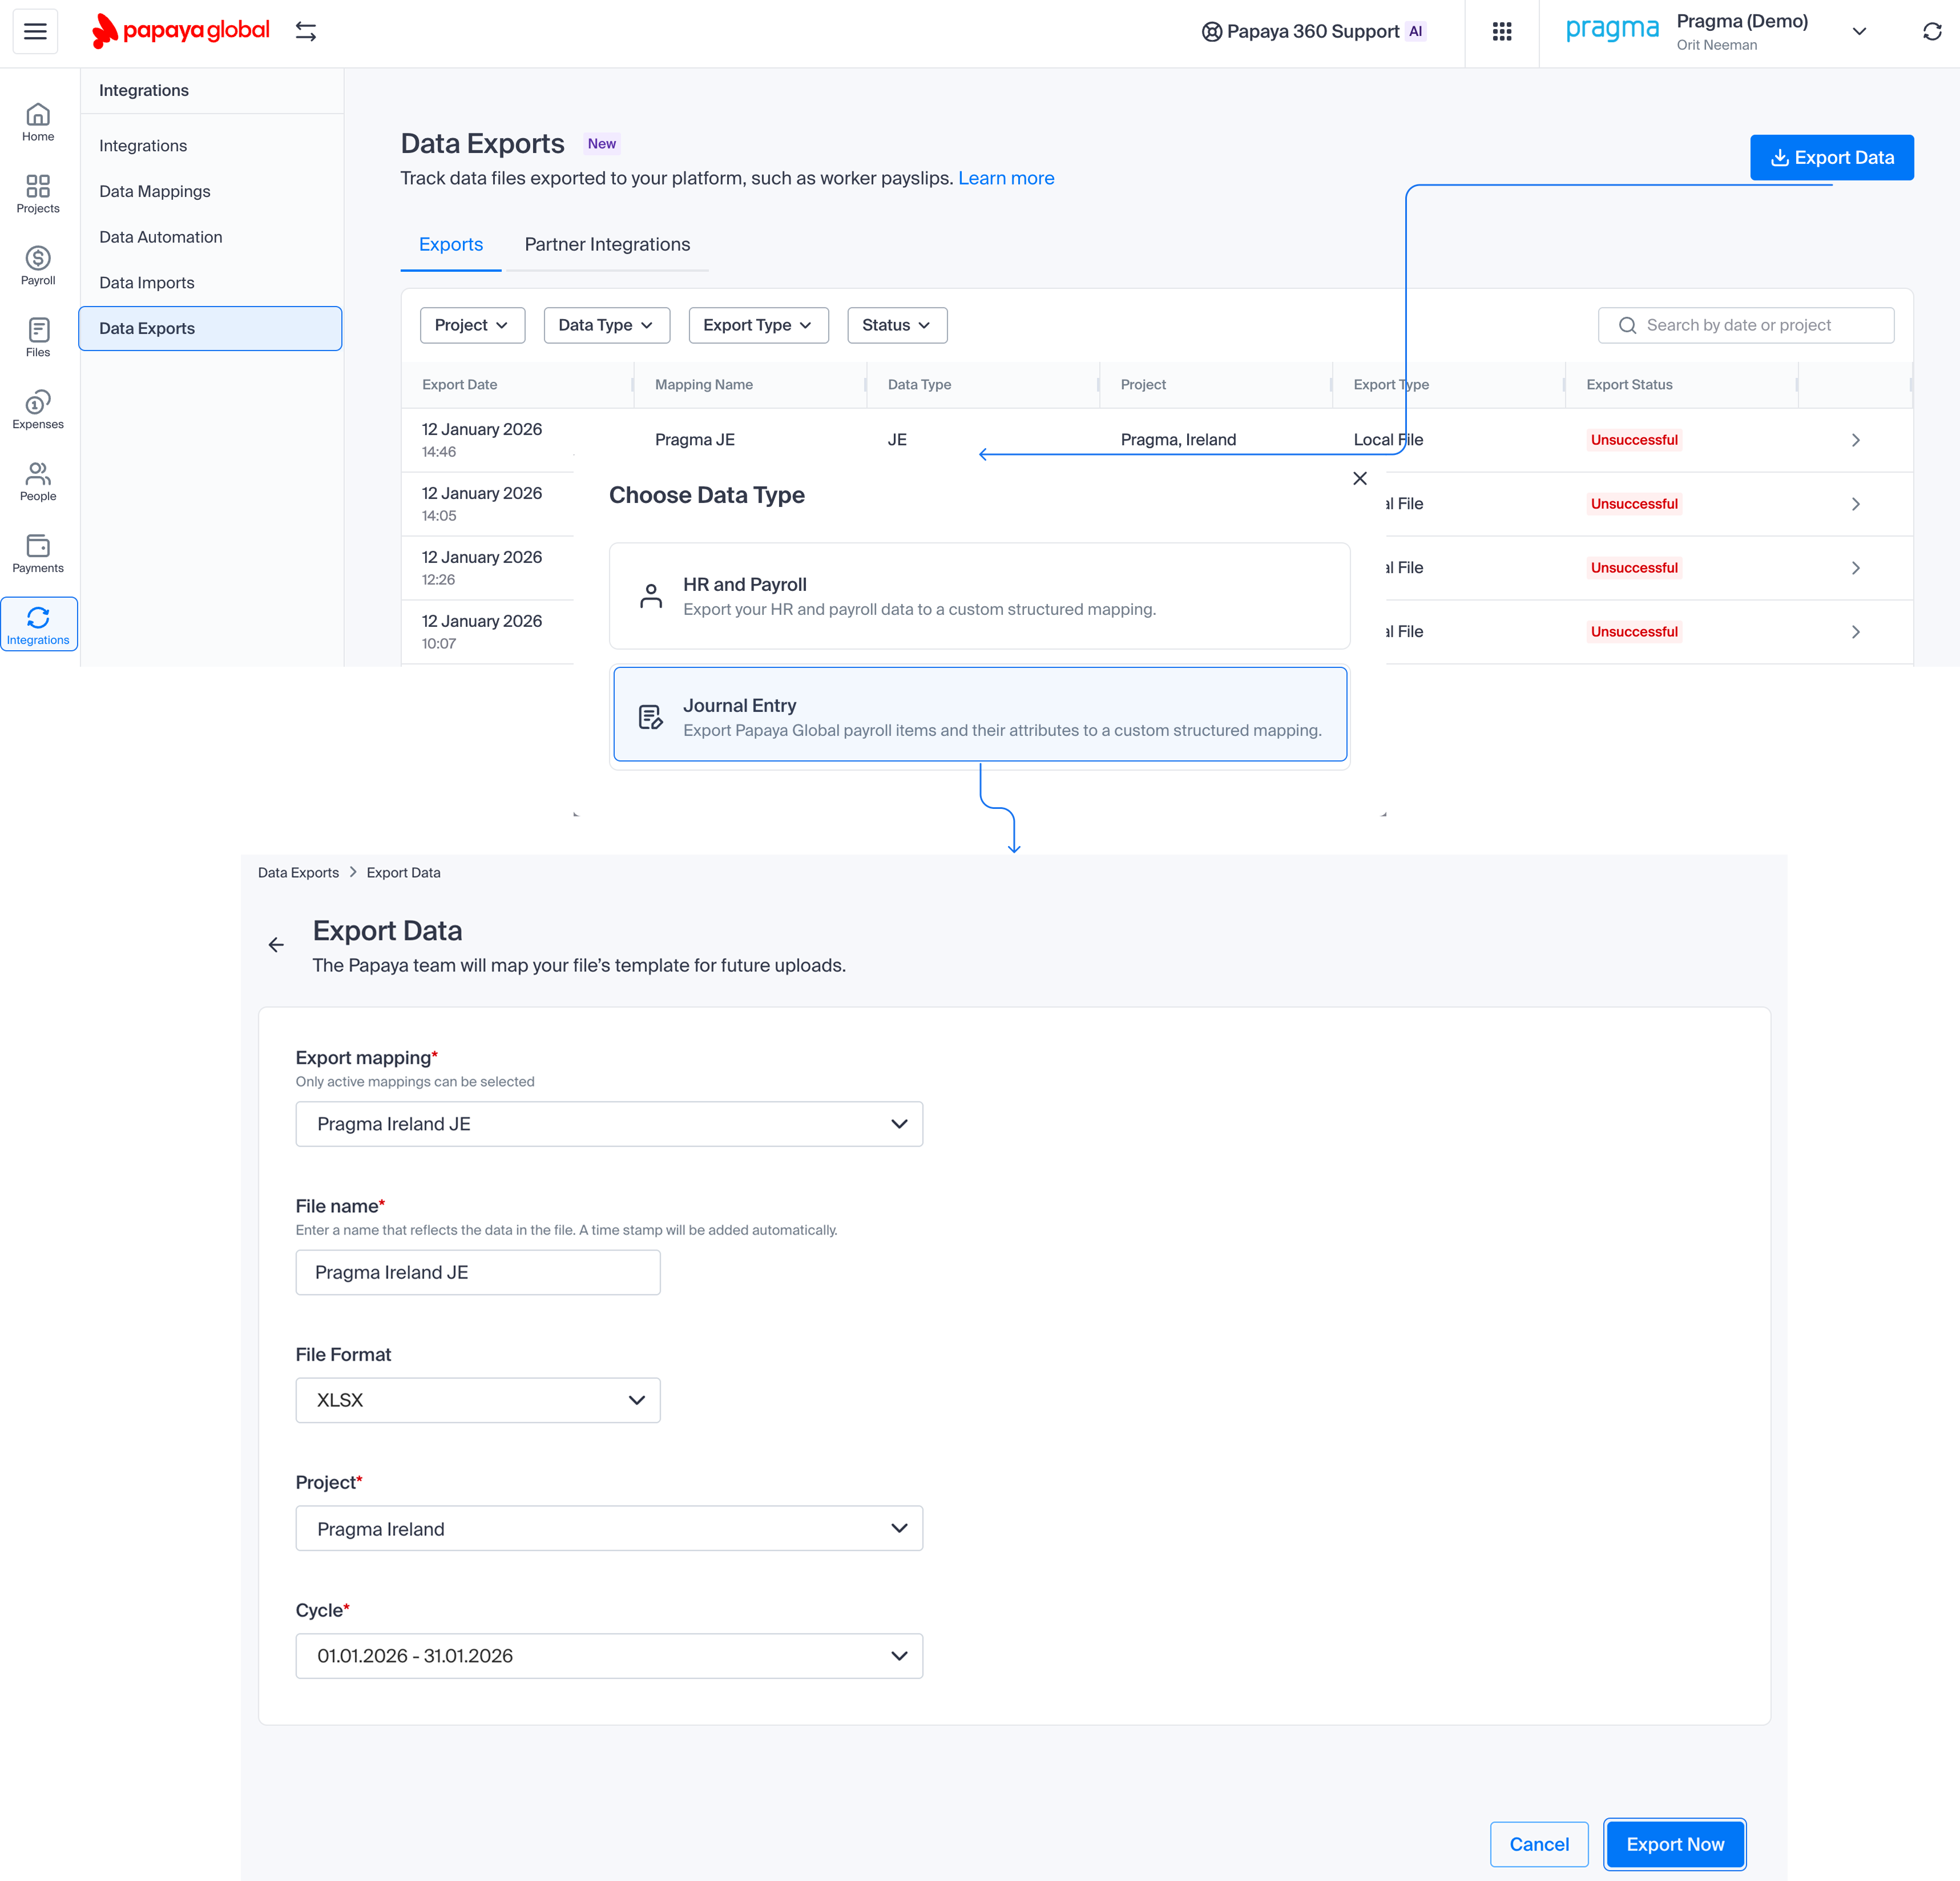Click the refresh icon in the top bar

click(x=1932, y=31)
